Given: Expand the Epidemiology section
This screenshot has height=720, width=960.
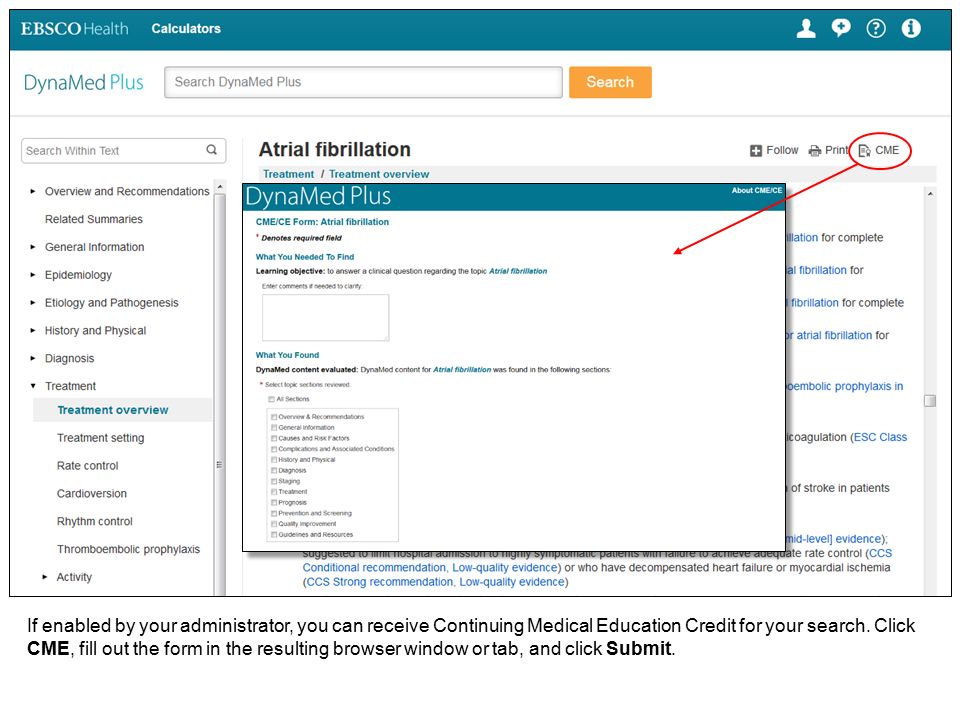Looking at the screenshot, I should pyautogui.click(x=33, y=275).
